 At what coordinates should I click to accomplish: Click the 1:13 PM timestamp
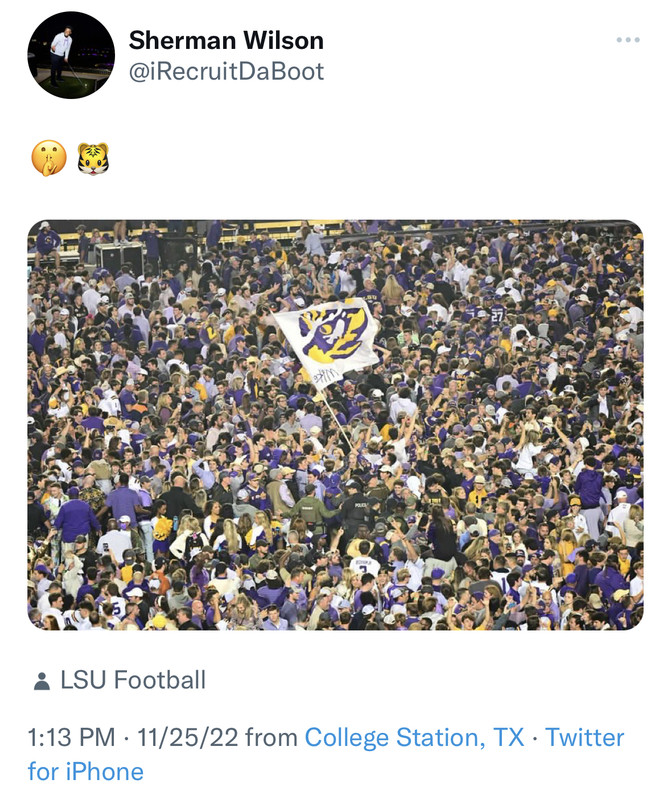coord(71,738)
